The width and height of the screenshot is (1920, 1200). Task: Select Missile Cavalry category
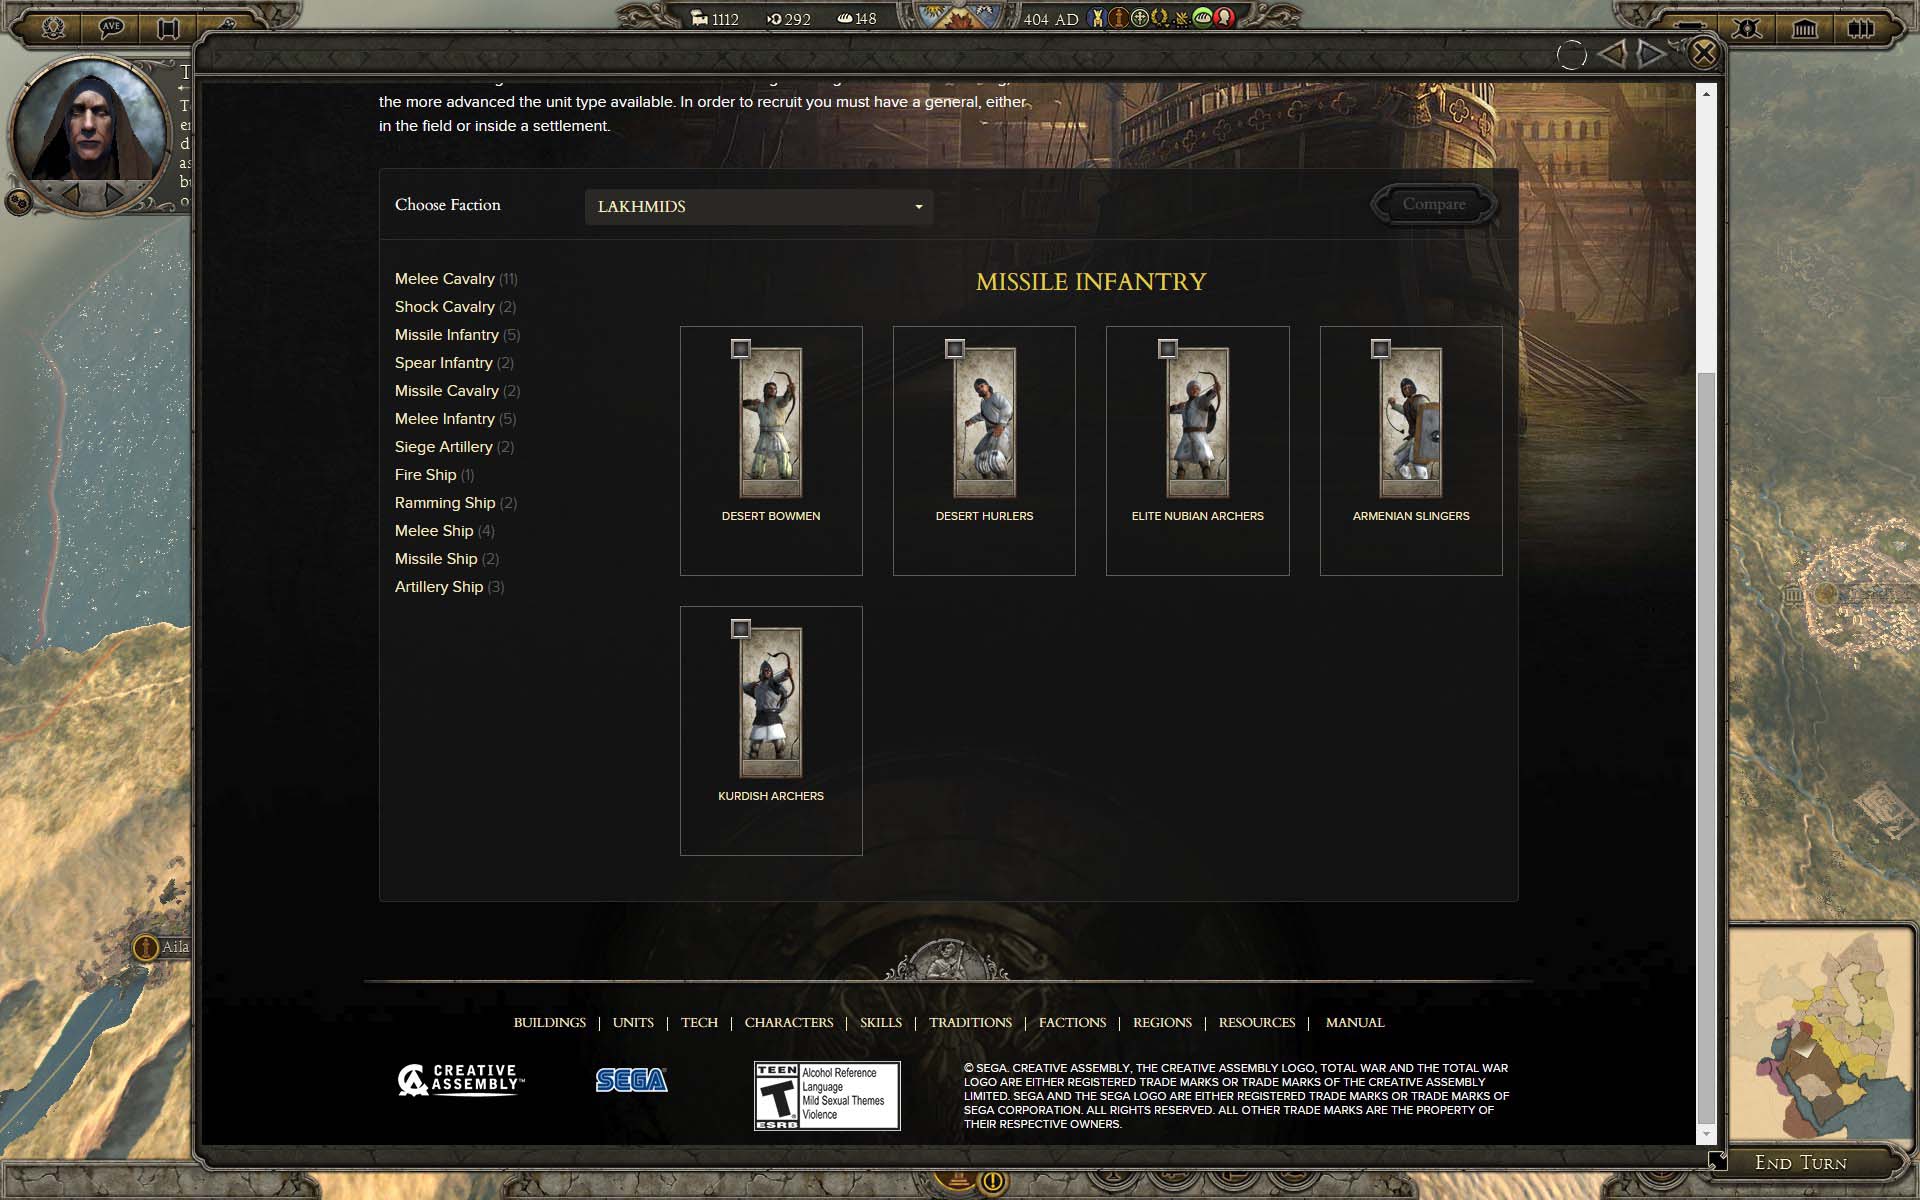(457, 391)
